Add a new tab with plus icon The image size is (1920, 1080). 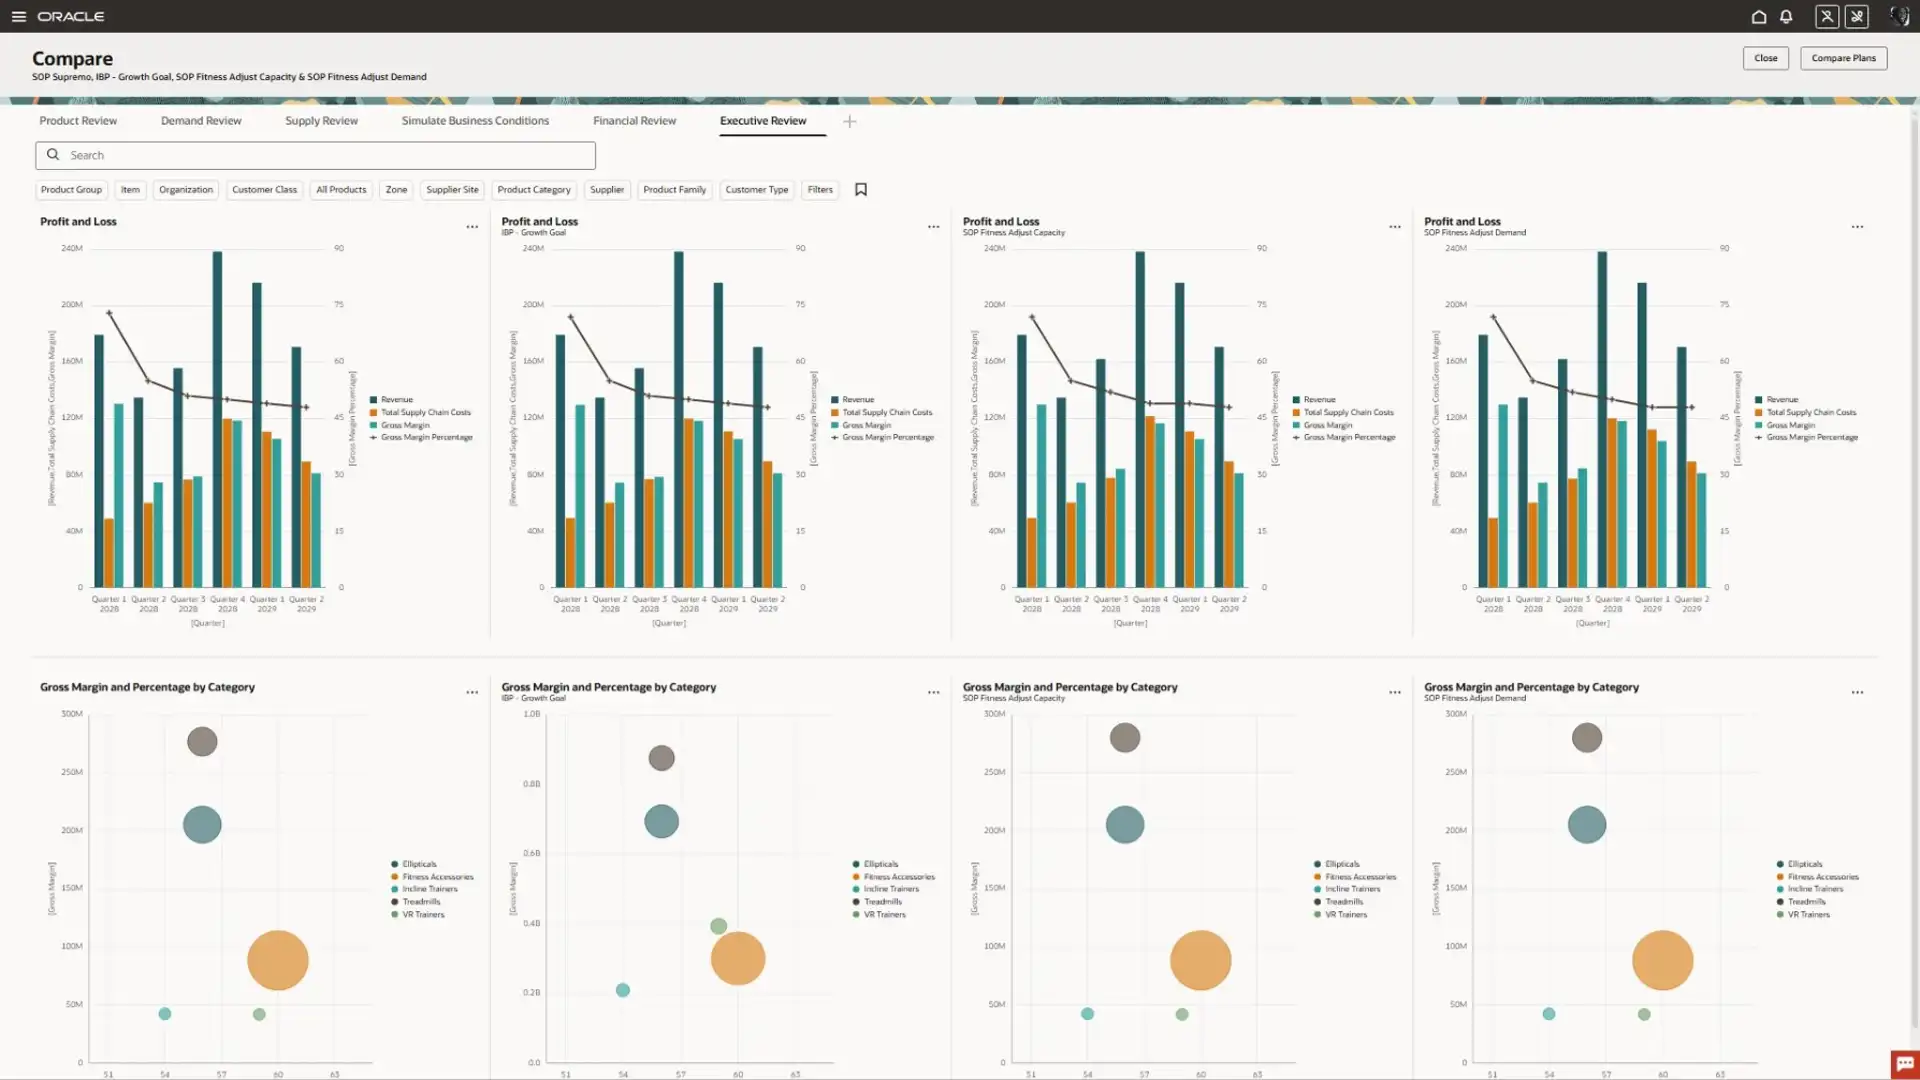tap(850, 122)
